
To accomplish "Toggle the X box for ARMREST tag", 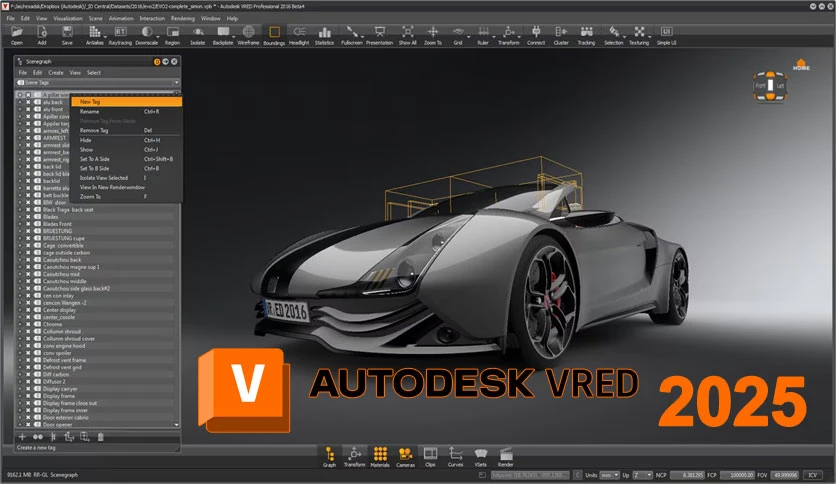I will click(28, 138).
